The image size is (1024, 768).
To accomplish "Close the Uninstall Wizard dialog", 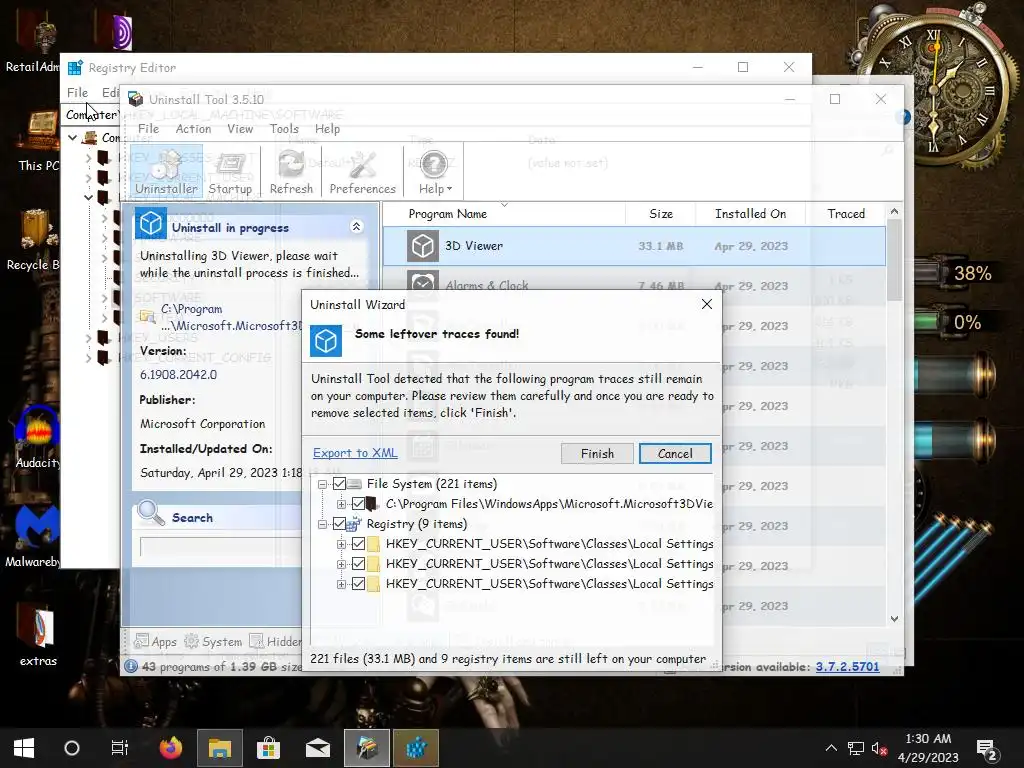I will (x=707, y=304).
